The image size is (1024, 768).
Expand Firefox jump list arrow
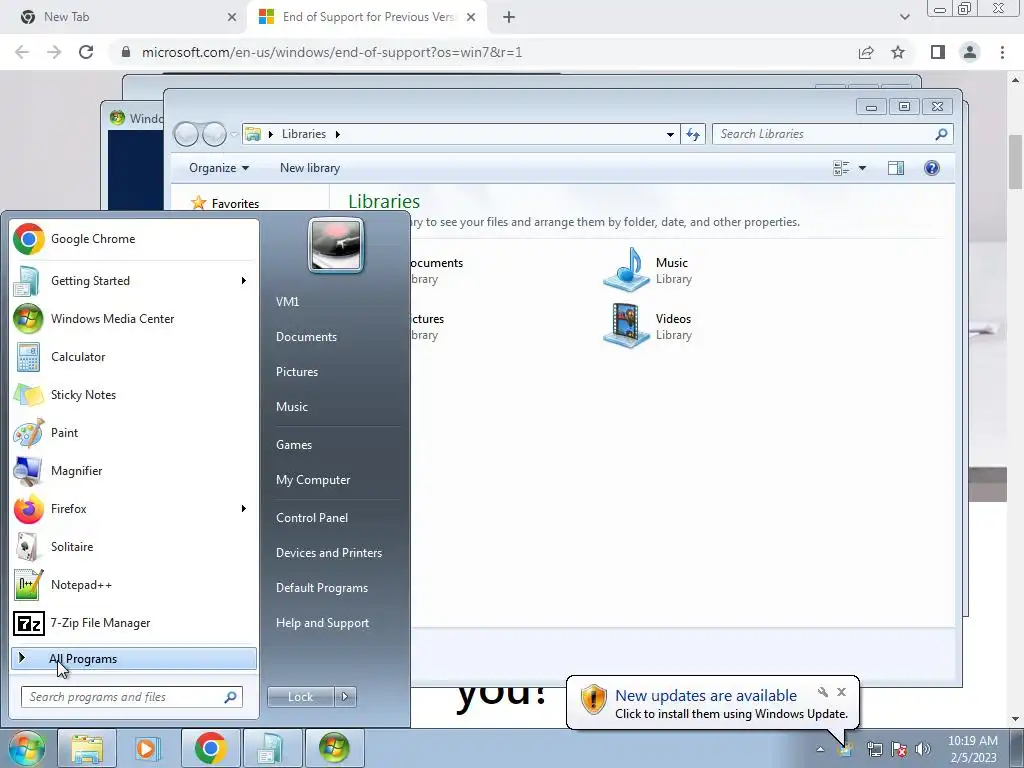click(x=244, y=509)
